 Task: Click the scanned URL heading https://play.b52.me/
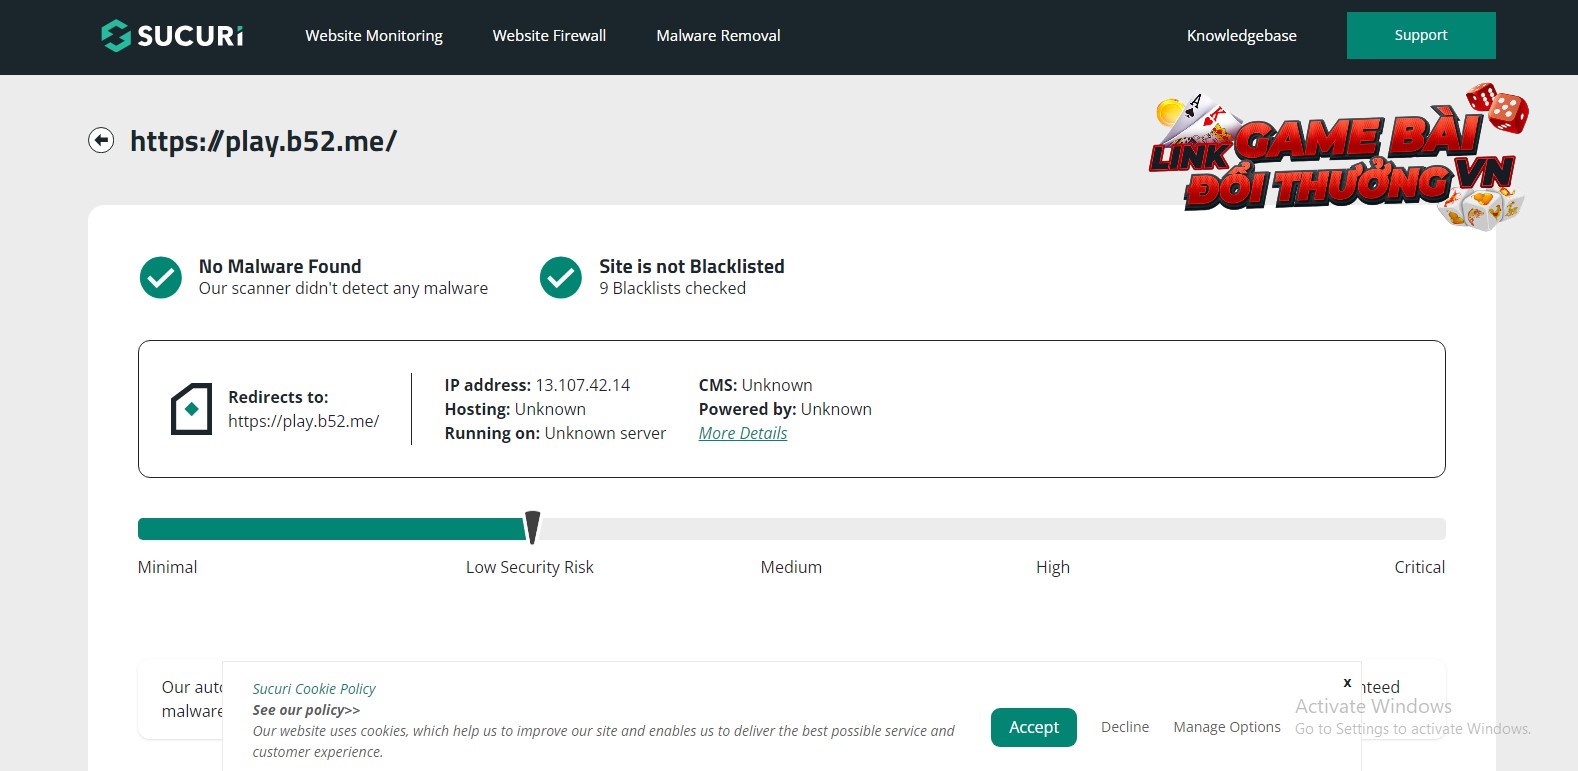[264, 141]
